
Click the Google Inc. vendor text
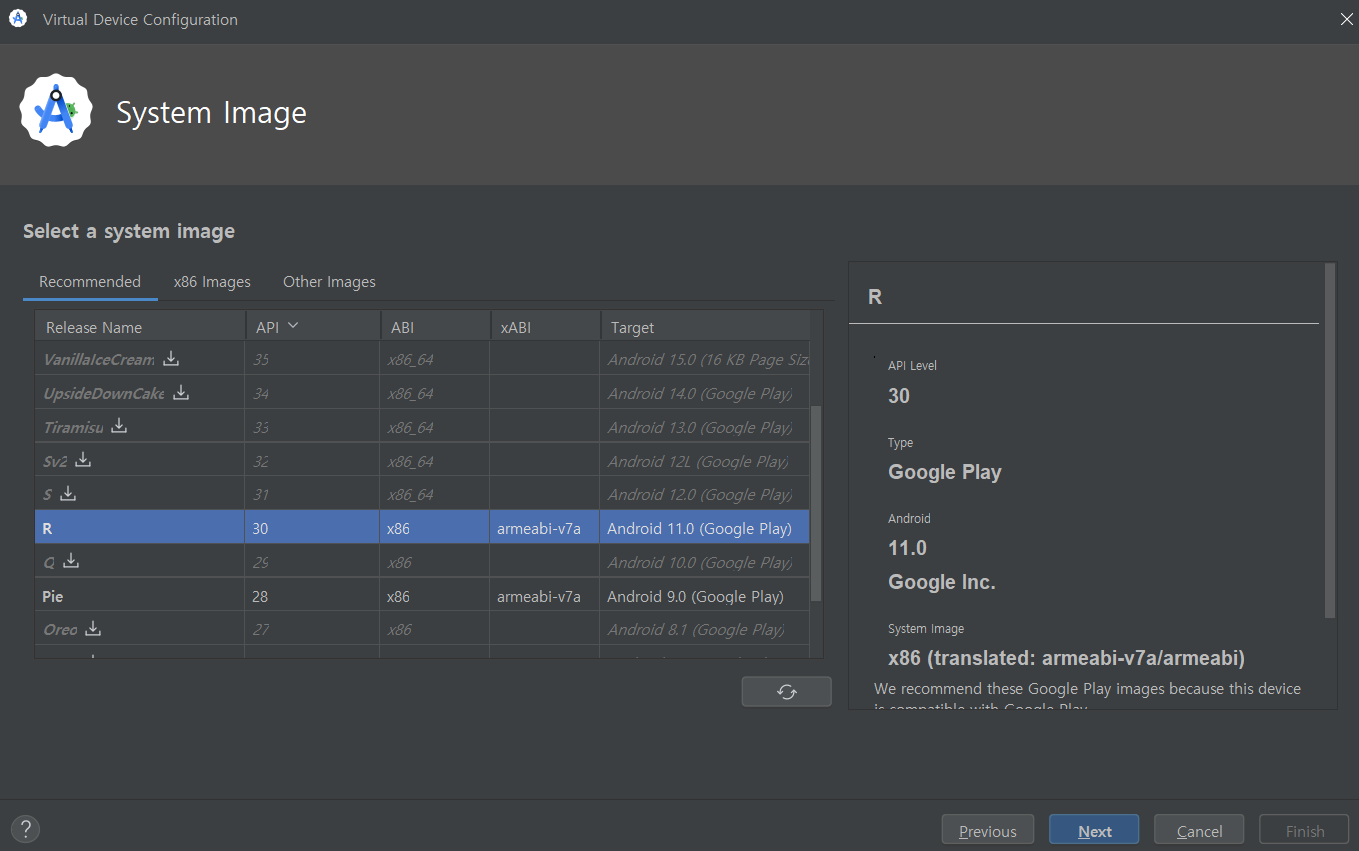tap(942, 582)
